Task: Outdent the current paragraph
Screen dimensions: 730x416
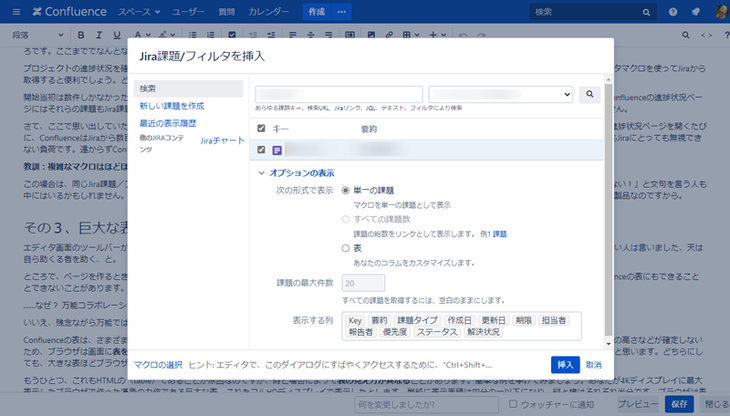Action: click(253, 35)
